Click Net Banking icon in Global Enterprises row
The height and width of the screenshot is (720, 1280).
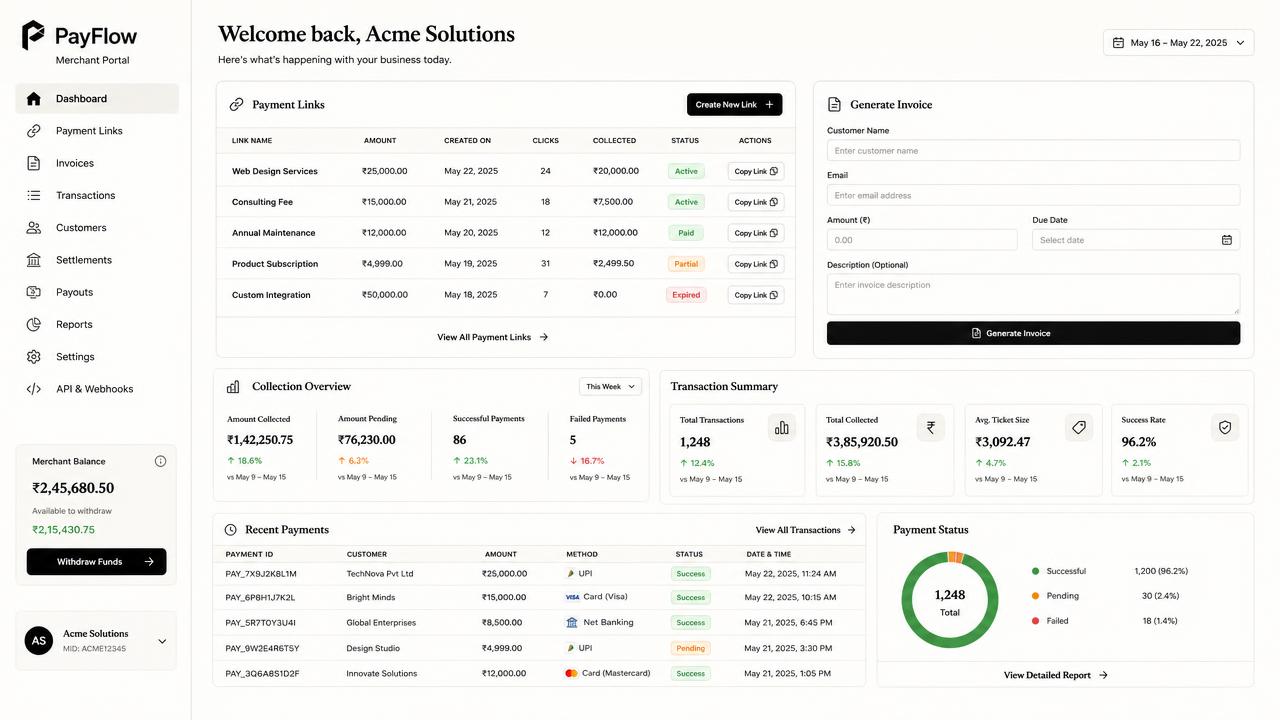[x=572, y=622]
